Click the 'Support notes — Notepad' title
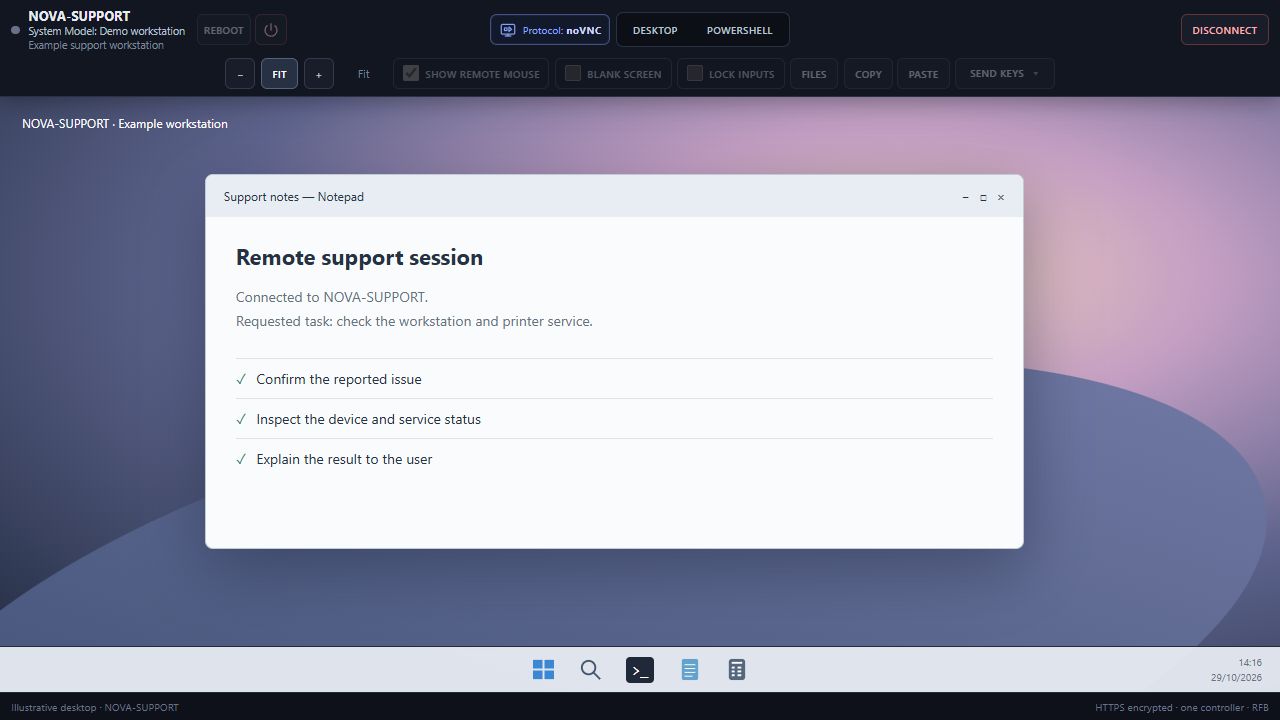Viewport: 1280px width, 720px height. [294, 197]
